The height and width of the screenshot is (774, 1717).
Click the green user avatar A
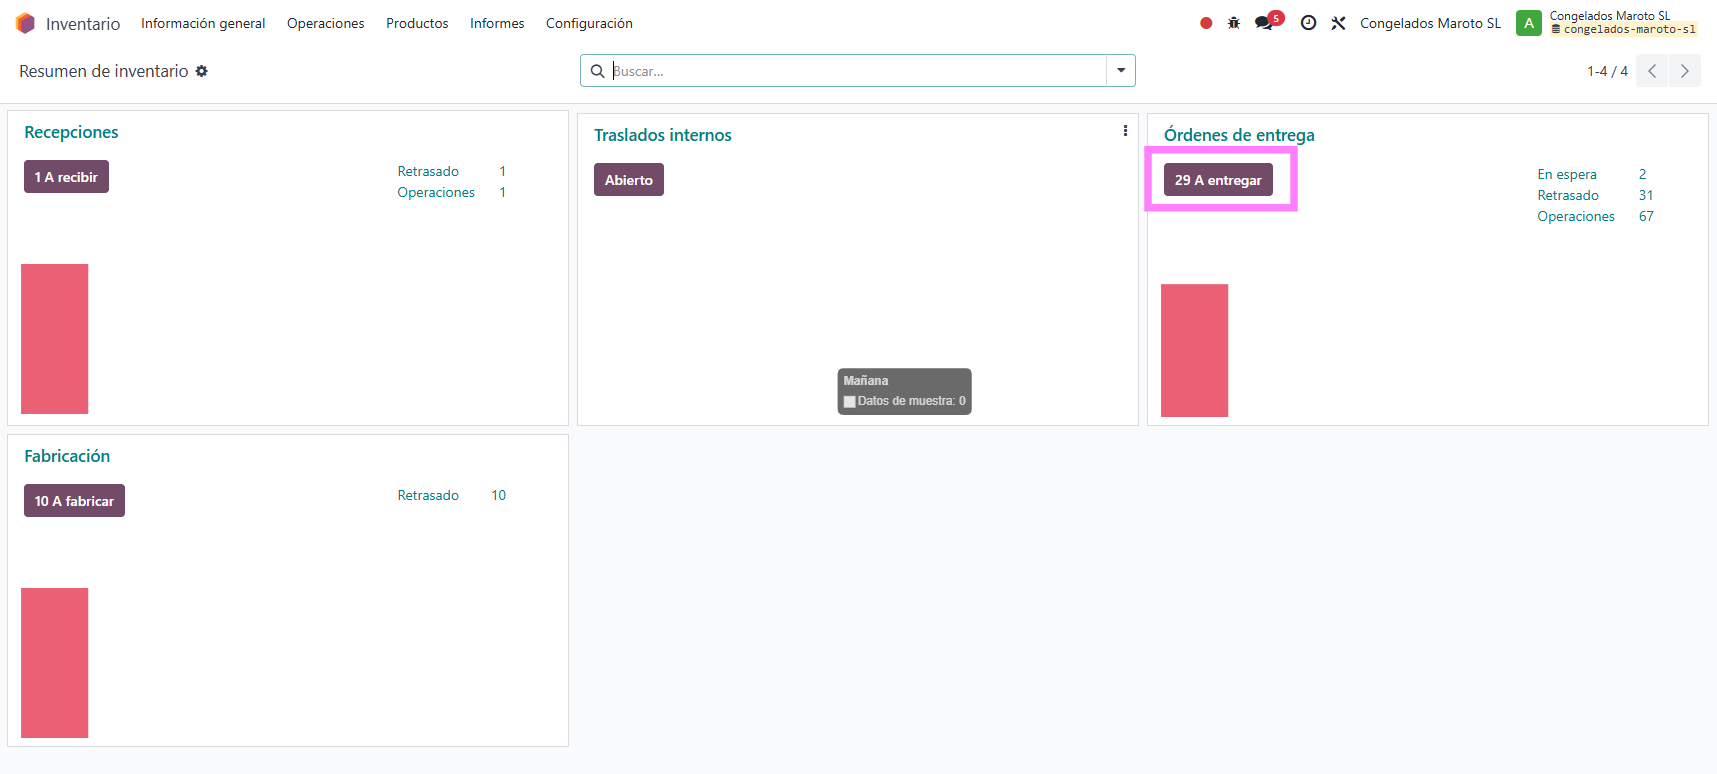[1528, 23]
